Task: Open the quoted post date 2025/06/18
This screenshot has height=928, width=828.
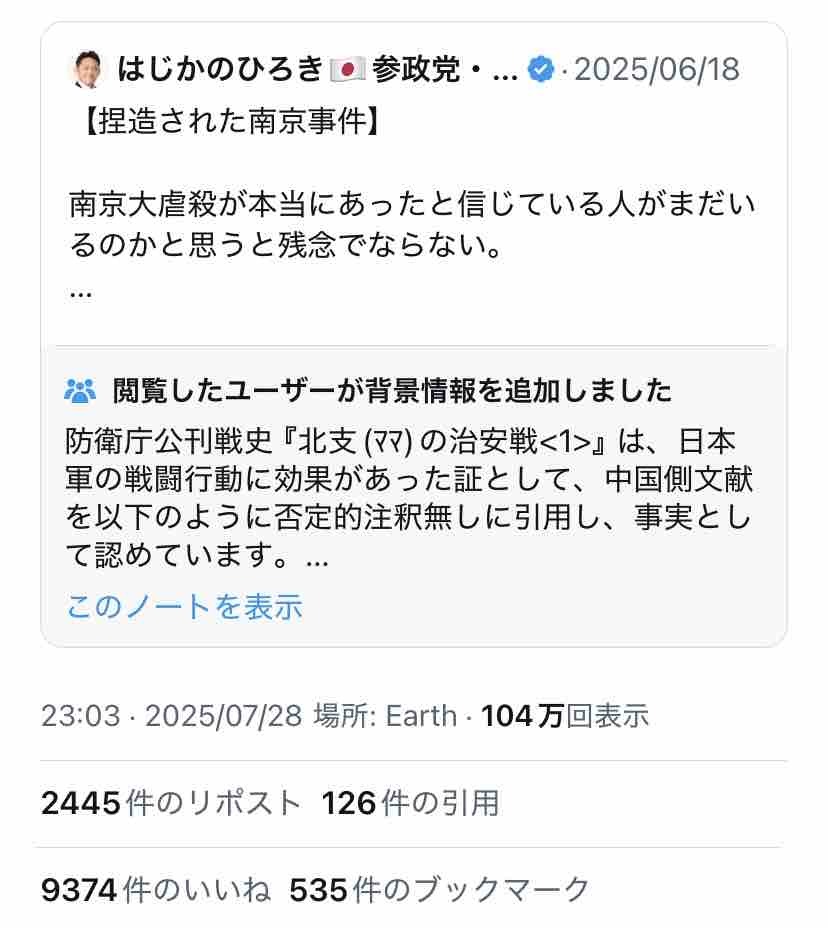Action: [x=656, y=71]
